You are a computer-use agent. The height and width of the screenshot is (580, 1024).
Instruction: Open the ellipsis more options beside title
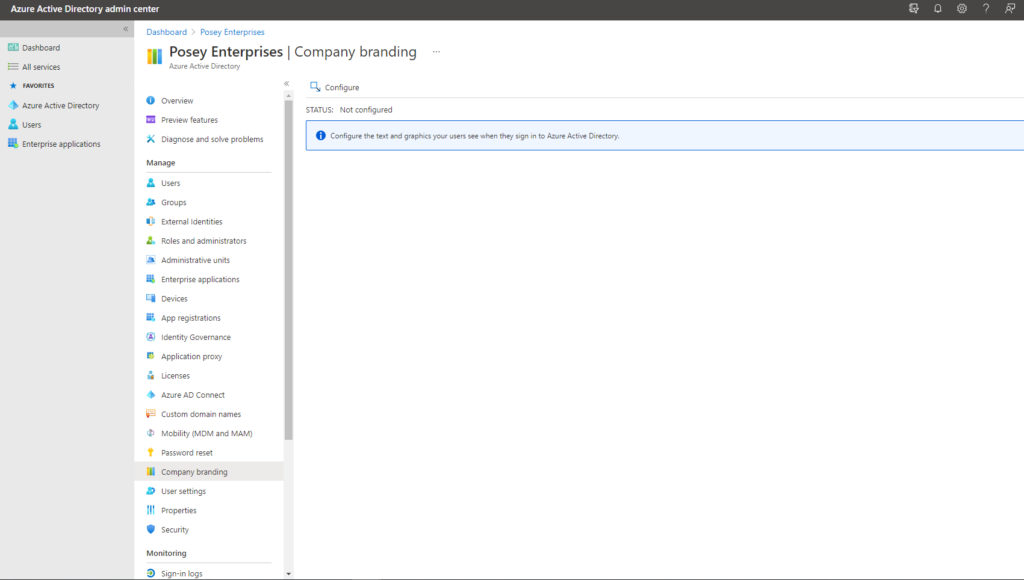[436, 52]
